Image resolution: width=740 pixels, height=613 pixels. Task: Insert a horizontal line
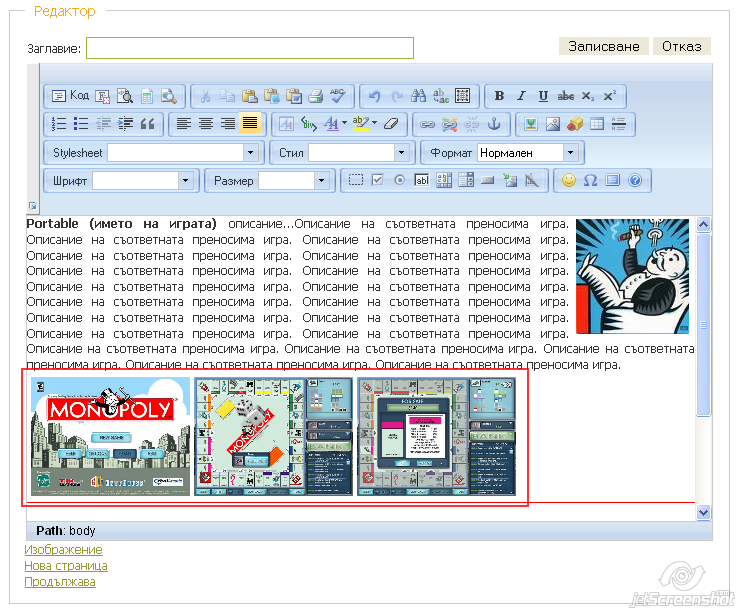coord(619,124)
